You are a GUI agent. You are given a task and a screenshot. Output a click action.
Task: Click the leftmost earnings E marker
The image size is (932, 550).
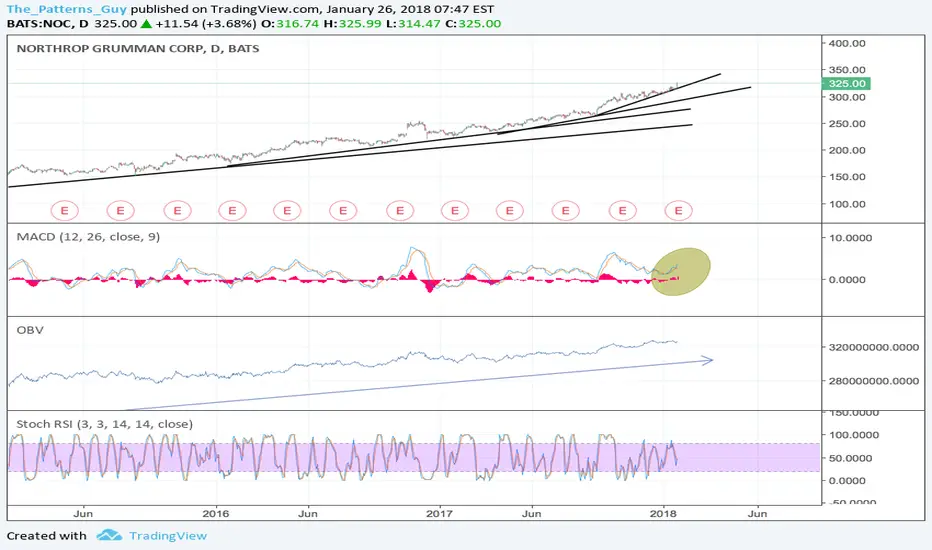64,210
